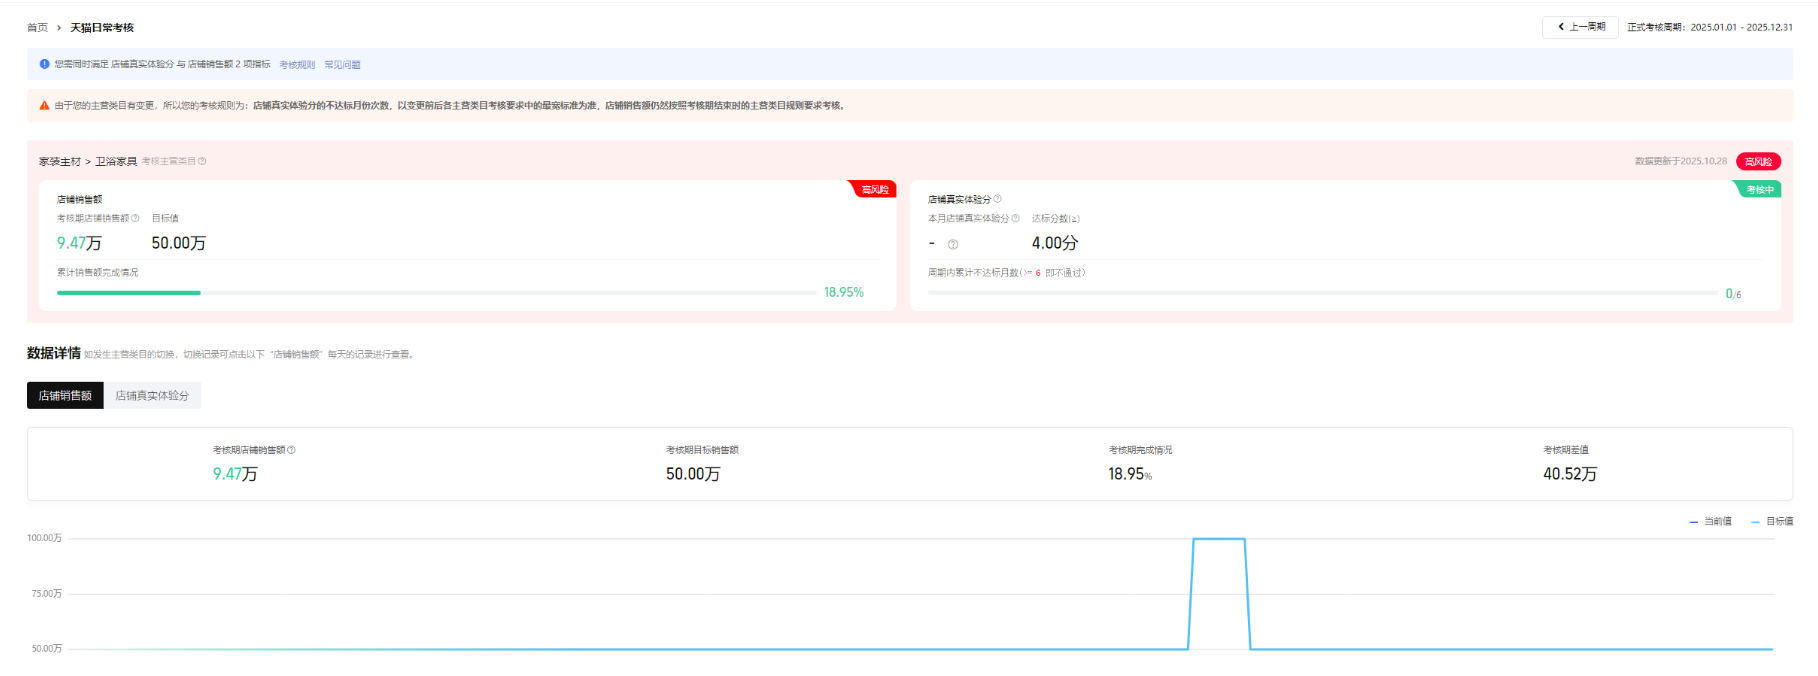This screenshot has width=1818, height=676.
Task: Click help icon beside 考核主营类目
Action: 202,161
